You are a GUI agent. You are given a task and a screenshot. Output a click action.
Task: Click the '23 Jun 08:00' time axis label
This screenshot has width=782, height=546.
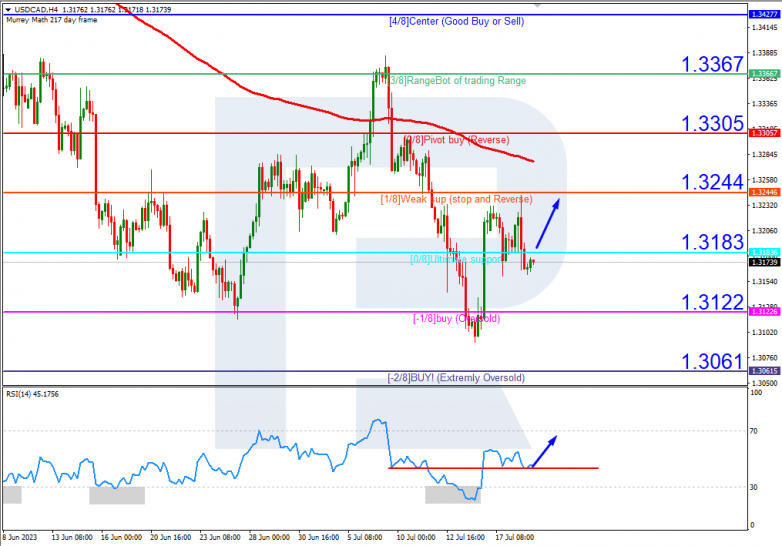click(220, 537)
